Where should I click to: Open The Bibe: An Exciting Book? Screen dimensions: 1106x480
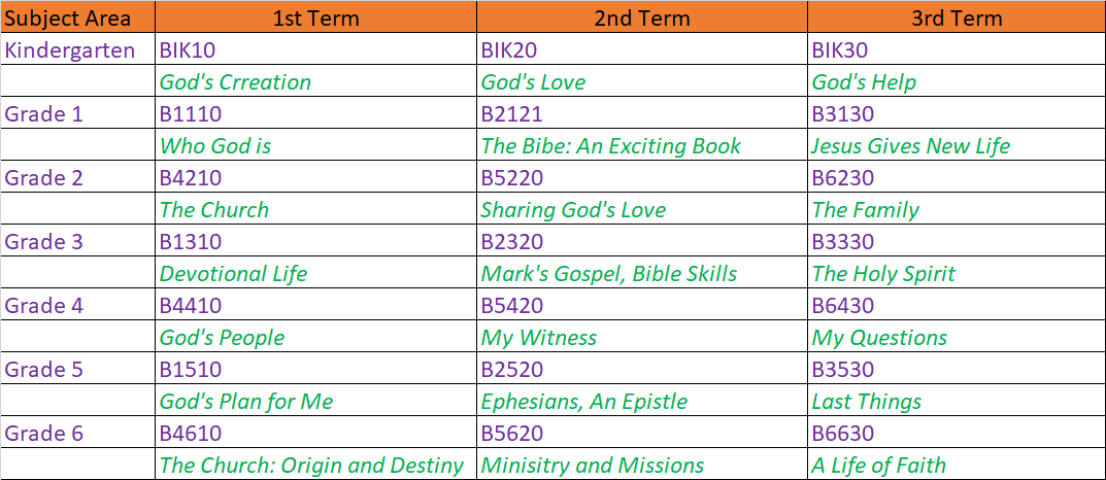click(611, 146)
